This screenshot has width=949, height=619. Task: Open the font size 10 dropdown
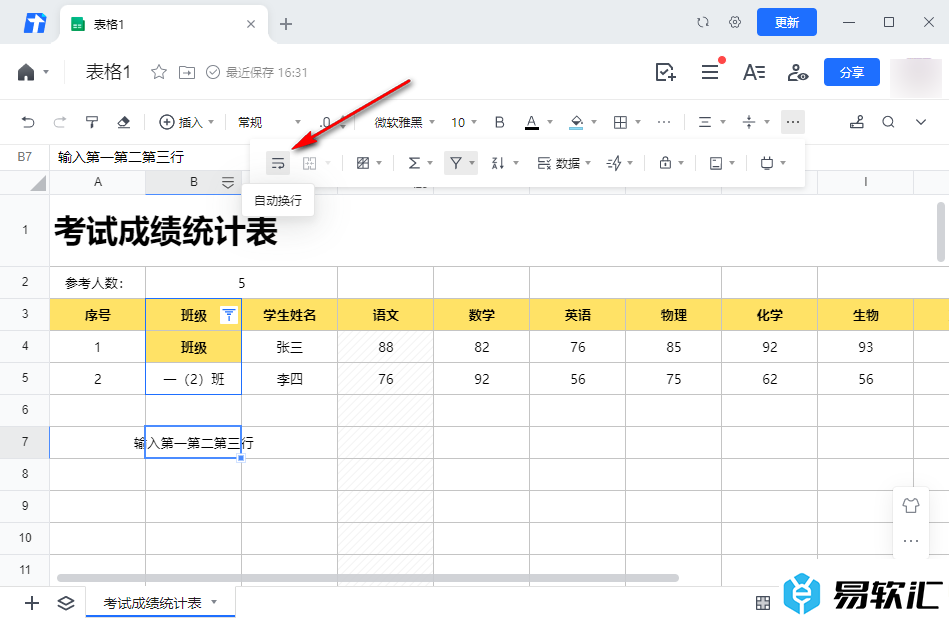(x=464, y=122)
